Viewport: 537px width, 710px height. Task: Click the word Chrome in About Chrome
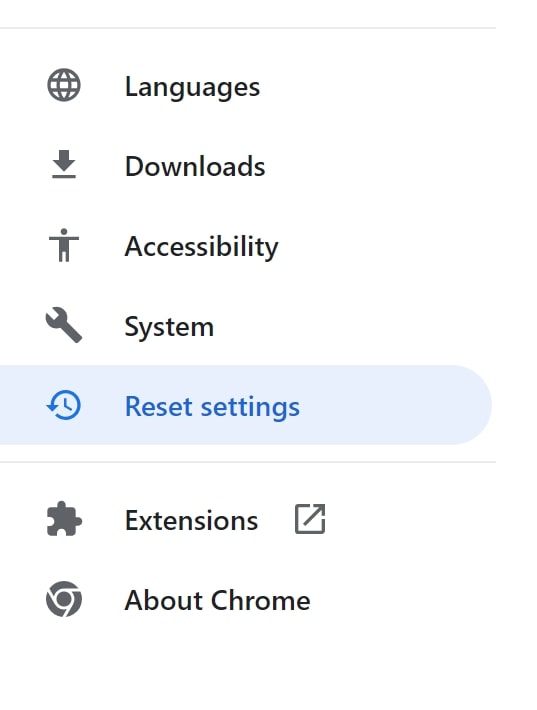(261, 600)
